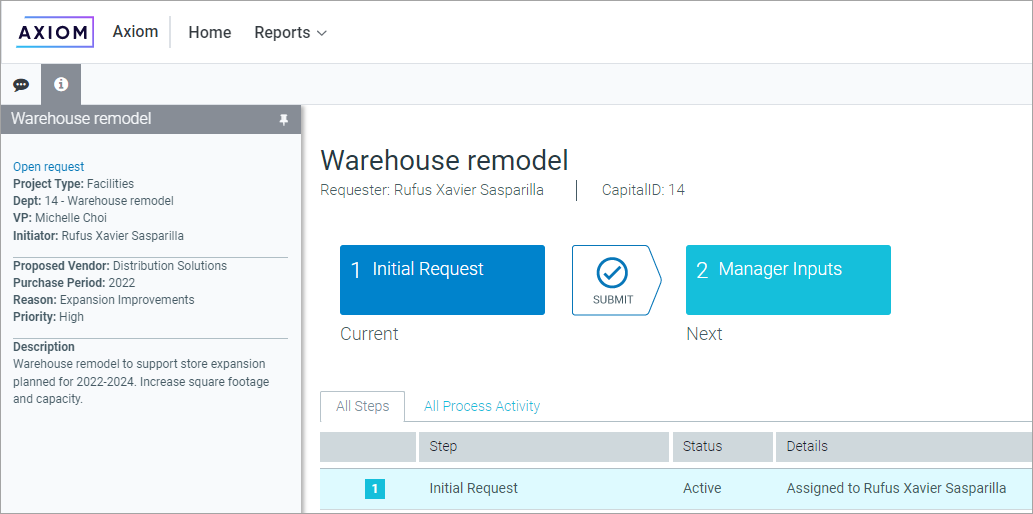Click the Active status cell
This screenshot has width=1033, height=514.
coord(701,489)
